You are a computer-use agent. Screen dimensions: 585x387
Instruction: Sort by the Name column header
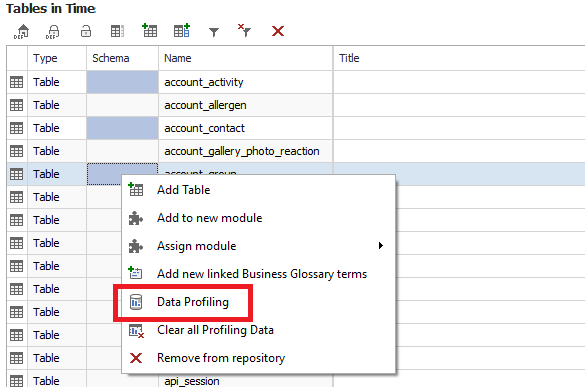point(245,58)
